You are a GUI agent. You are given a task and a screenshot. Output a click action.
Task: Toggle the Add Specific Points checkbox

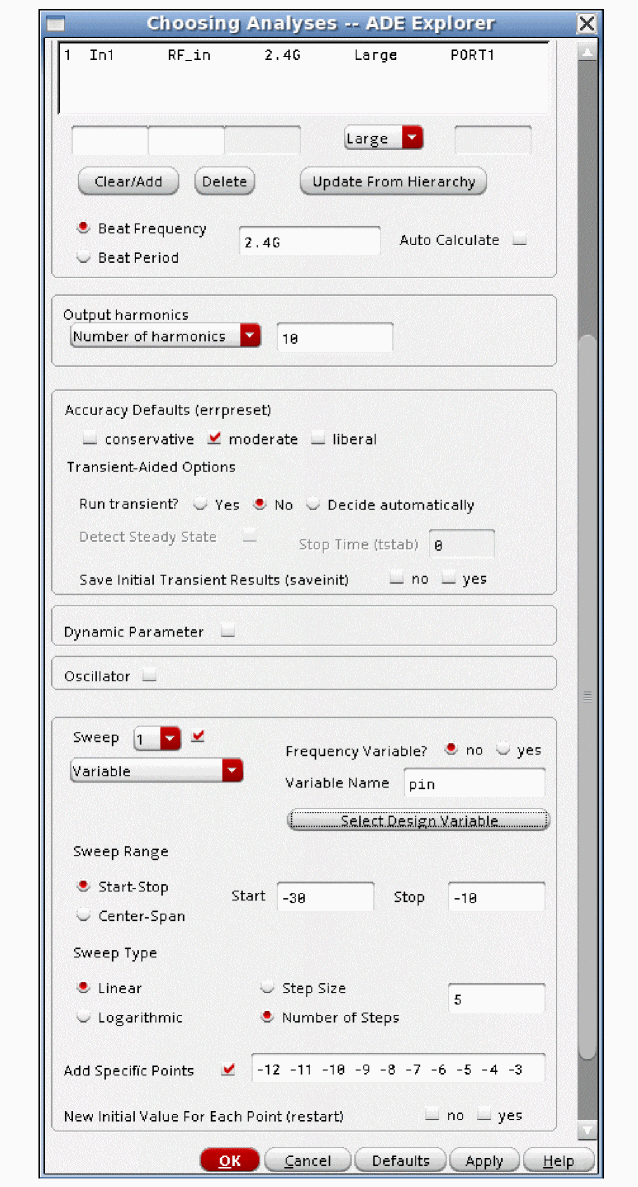pos(229,1070)
